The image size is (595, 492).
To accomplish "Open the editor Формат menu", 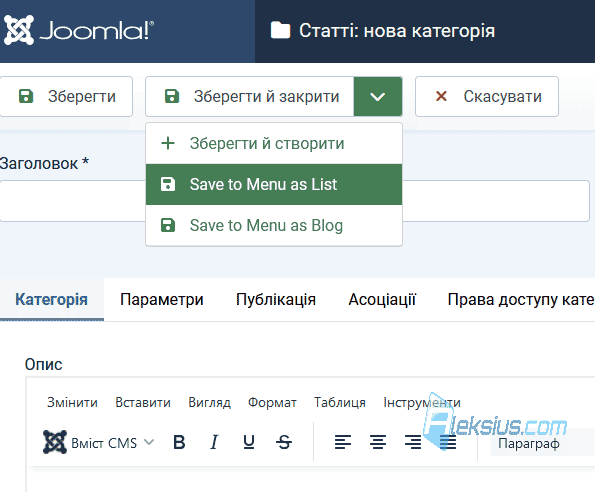I will tap(272, 402).
